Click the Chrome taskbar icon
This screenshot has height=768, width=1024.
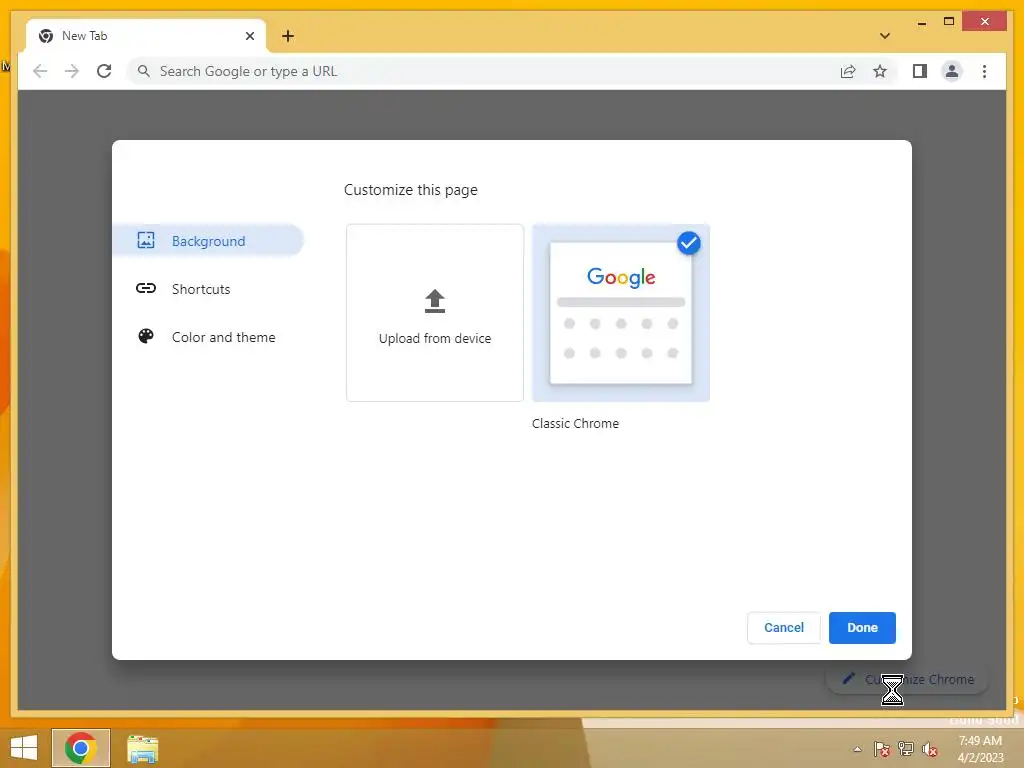click(81, 748)
